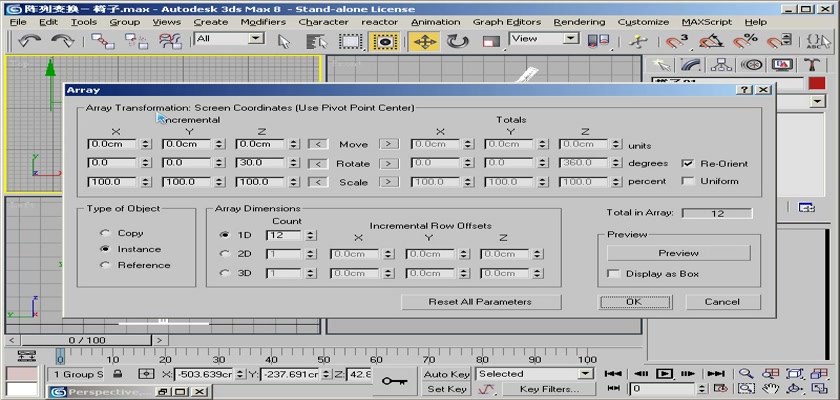Open the MAXScript menu
840x400 pixels.
tap(707, 22)
